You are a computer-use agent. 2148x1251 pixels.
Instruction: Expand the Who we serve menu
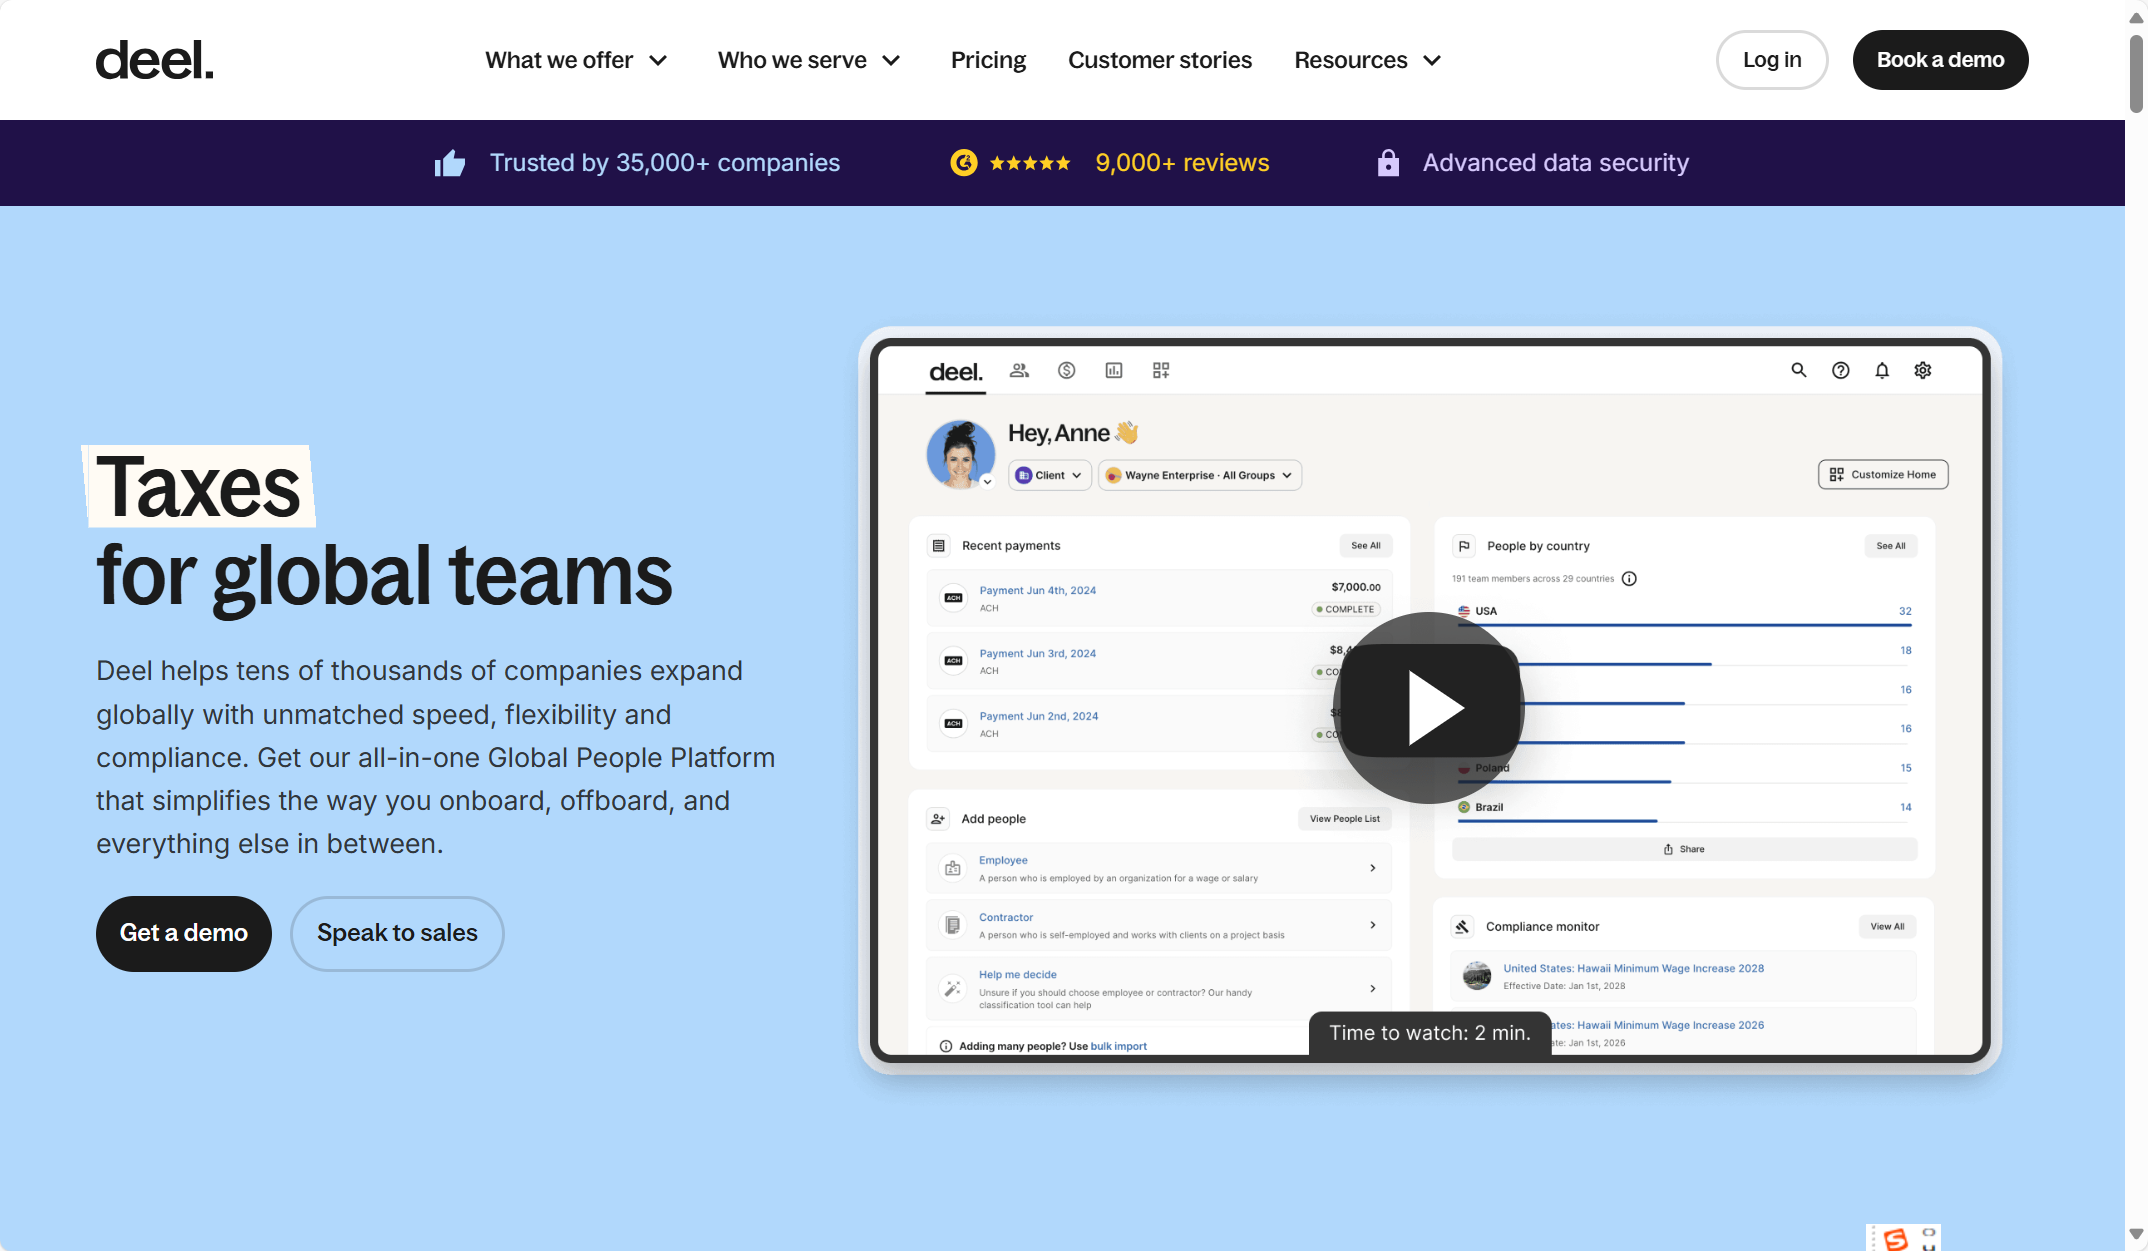pos(809,60)
